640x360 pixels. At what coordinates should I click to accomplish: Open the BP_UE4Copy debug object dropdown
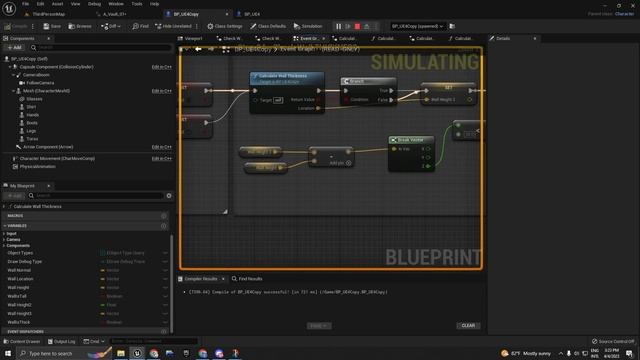point(417,26)
